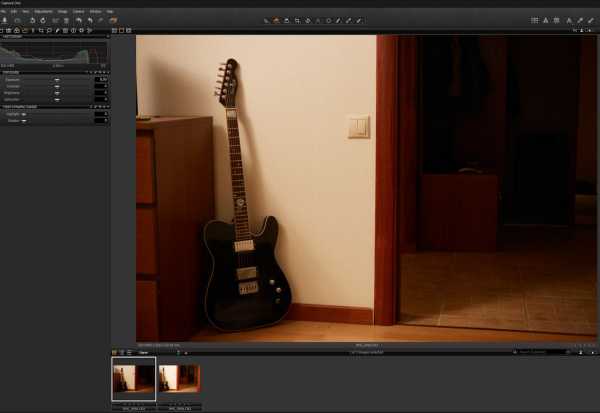The height and width of the screenshot is (413, 600).
Task: Collapse the High Dynamic Range panel
Action: [19, 106]
